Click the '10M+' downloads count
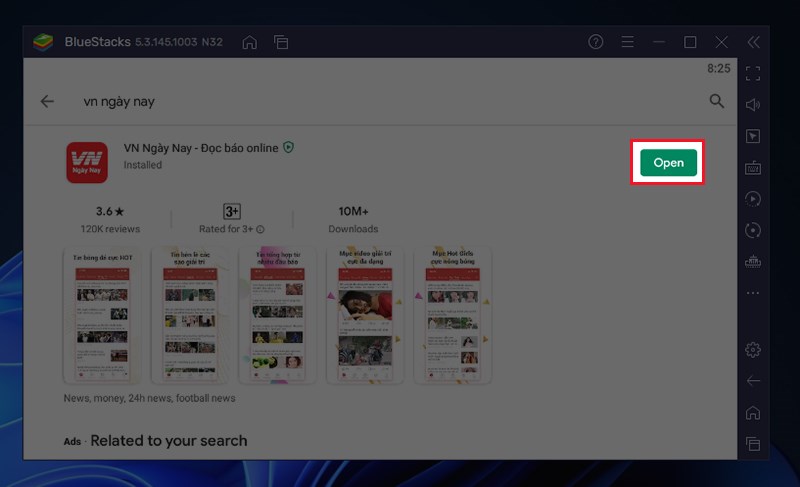 (x=353, y=211)
